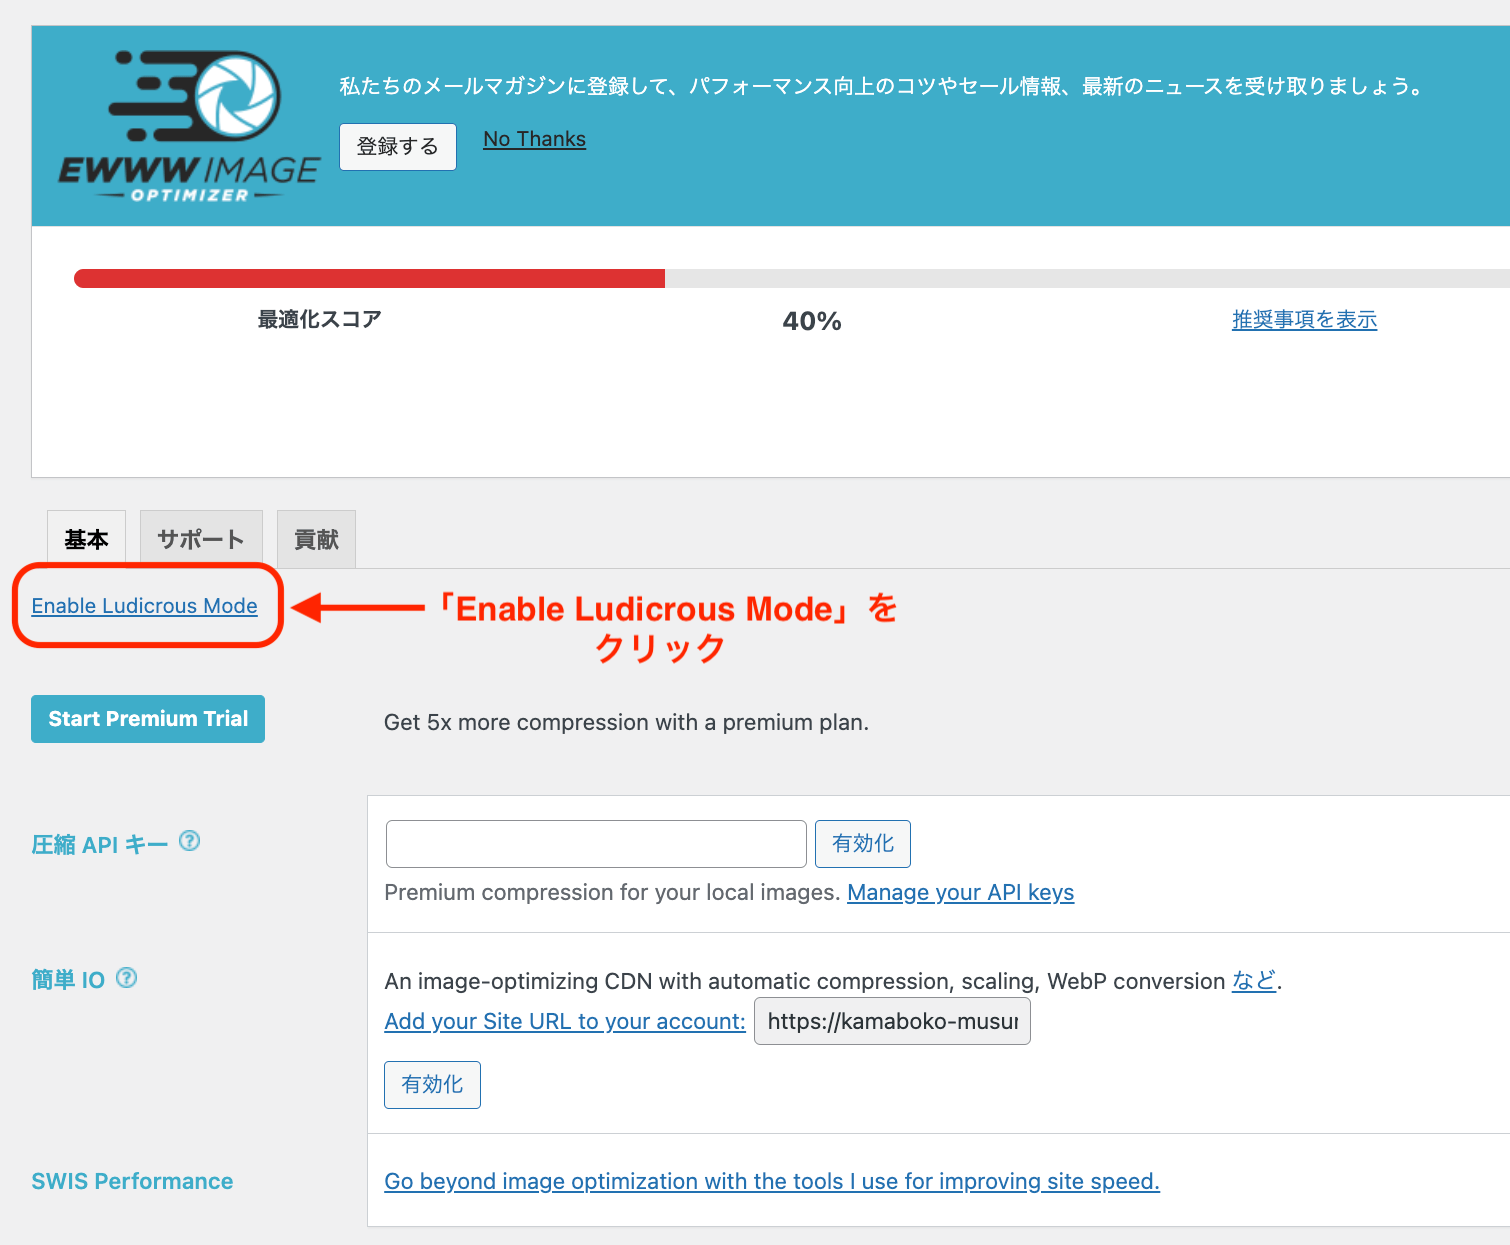
Task: Open the SWIS Performance site speed tools link
Action: point(772,1181)
